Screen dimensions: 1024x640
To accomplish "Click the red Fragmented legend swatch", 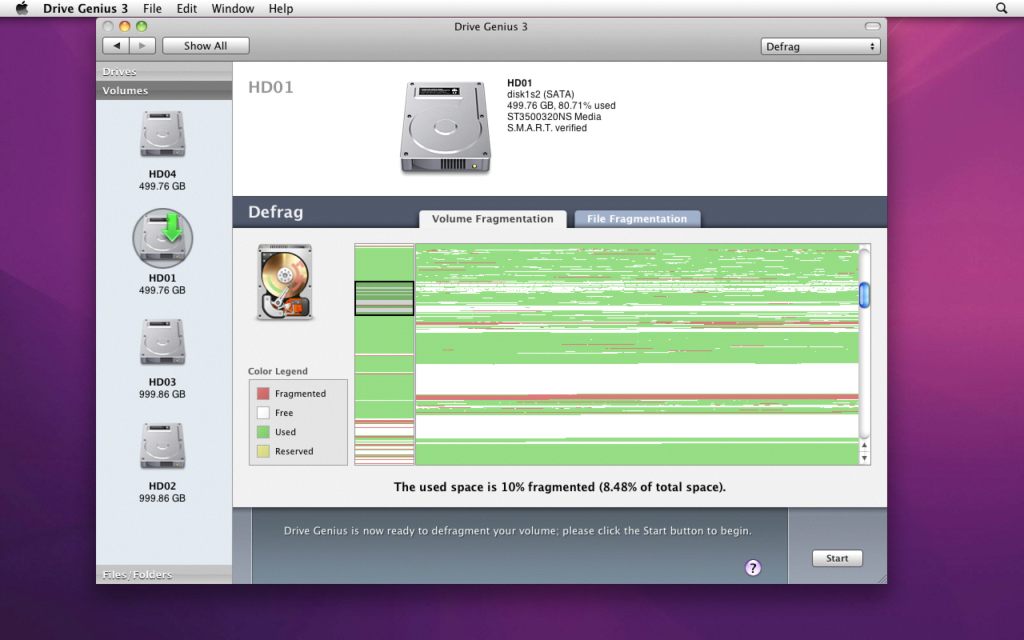I will (x=263, y=394).
